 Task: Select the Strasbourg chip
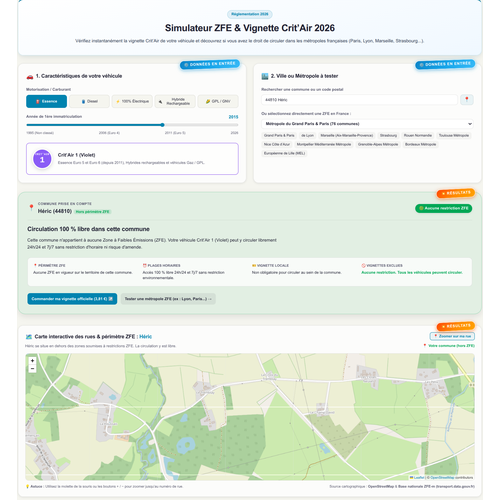[388, 135]
